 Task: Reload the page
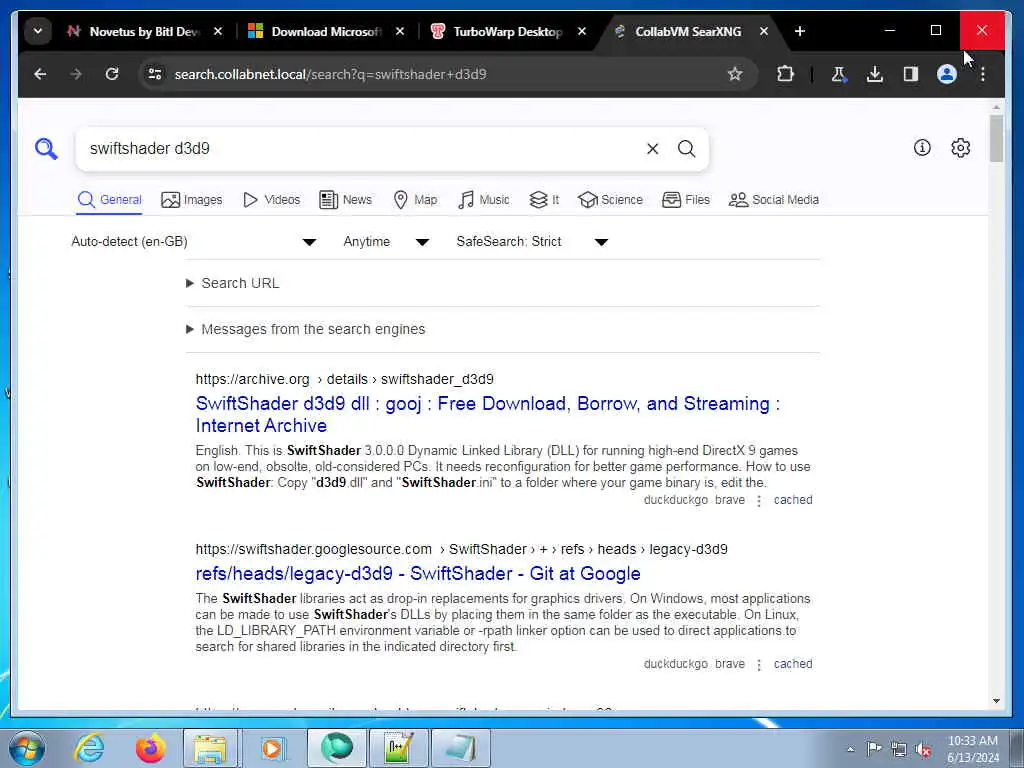coord(112,74)
